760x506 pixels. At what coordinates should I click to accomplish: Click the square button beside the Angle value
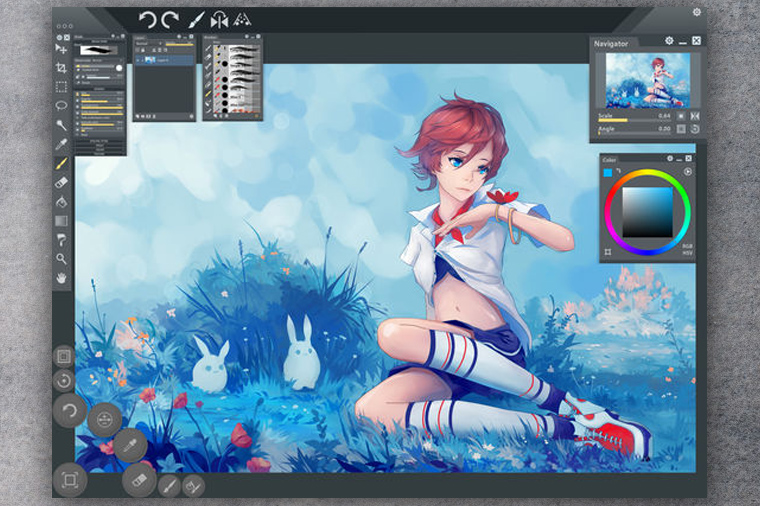[681, 129]
